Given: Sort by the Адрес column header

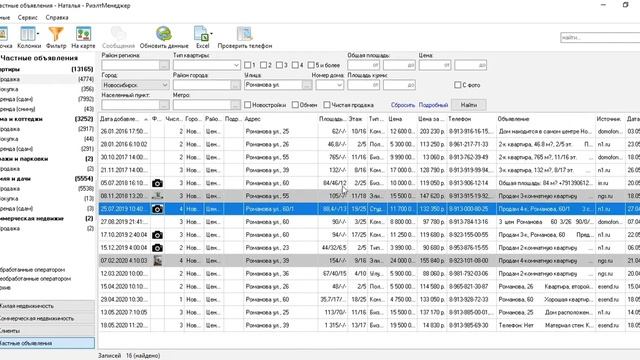Looking at the screenshot, I should click(x=280, y=119).
